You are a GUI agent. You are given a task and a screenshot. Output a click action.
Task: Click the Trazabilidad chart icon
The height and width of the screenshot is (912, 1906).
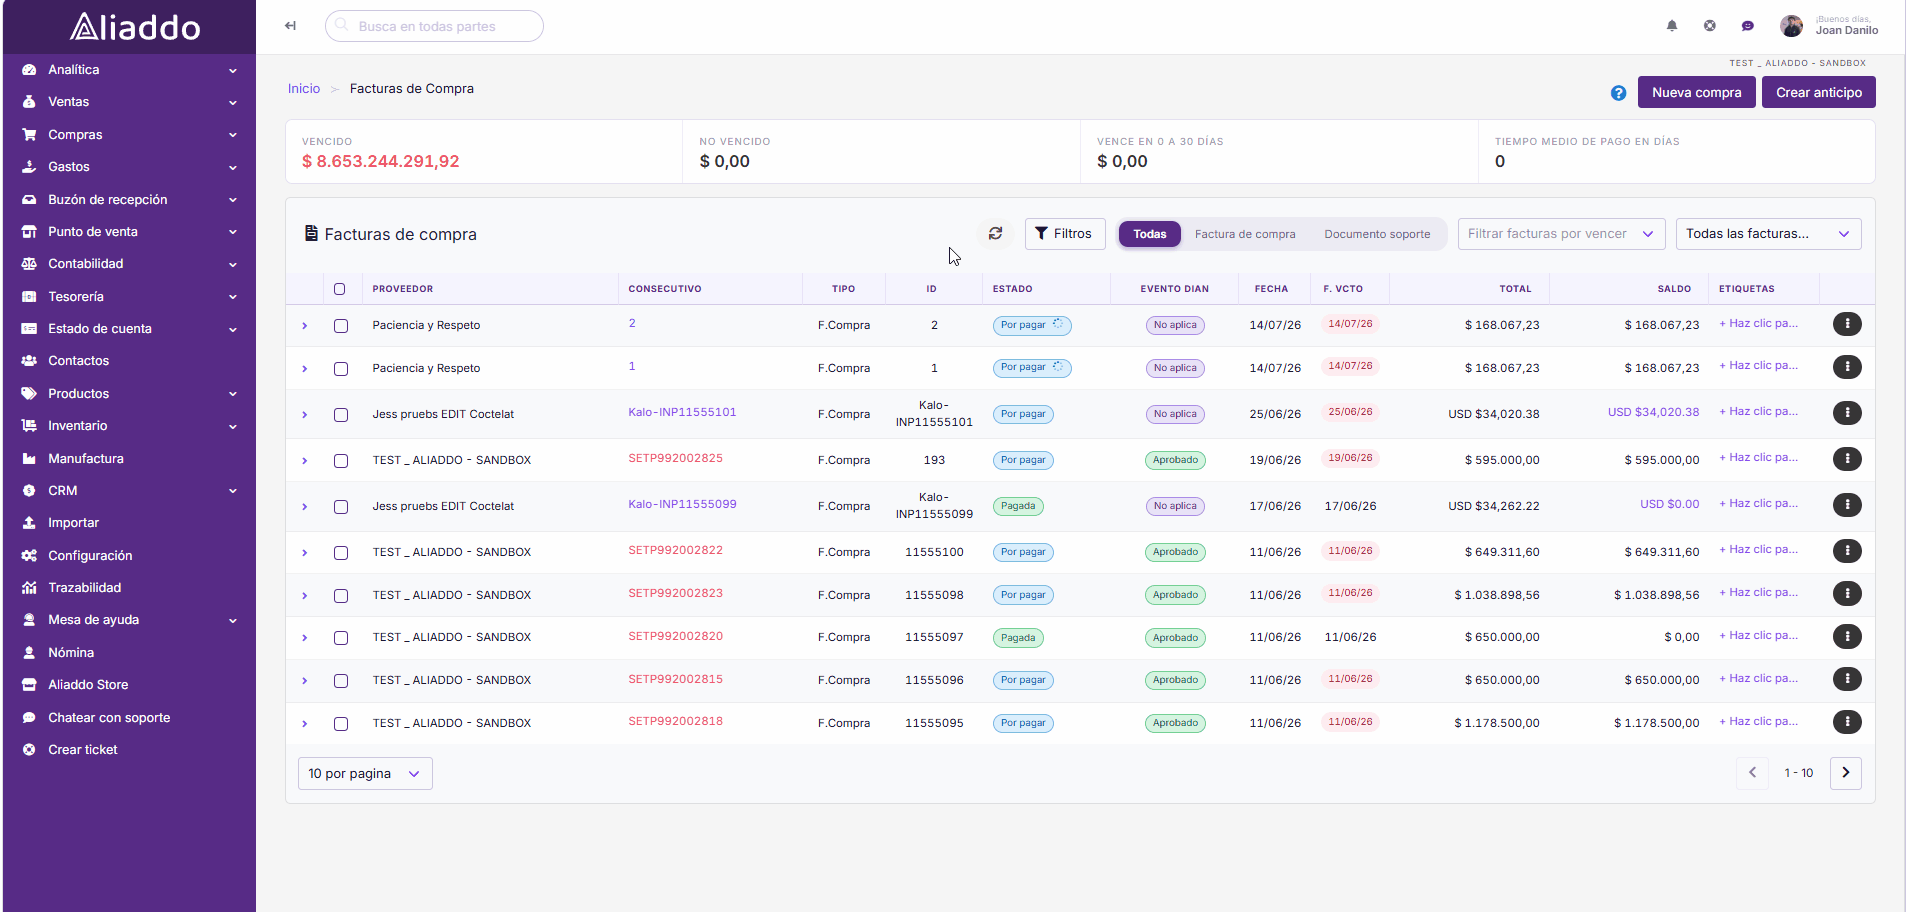pos(29,588)
